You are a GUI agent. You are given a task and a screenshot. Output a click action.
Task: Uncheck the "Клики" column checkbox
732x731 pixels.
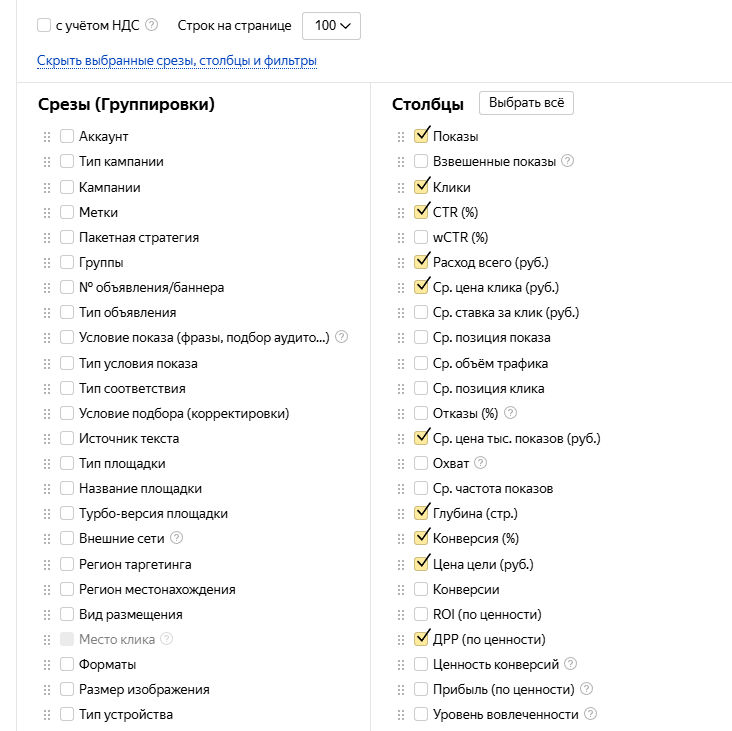(421, 187)
